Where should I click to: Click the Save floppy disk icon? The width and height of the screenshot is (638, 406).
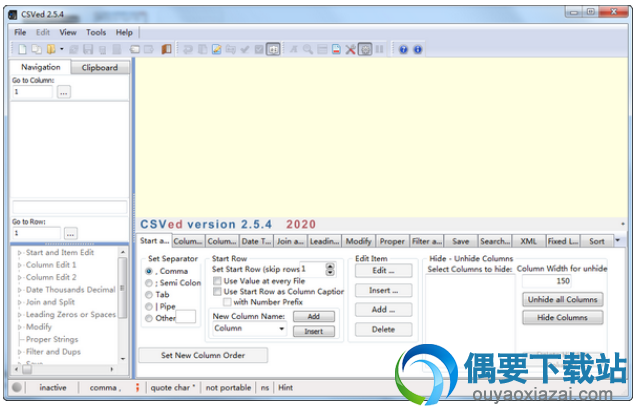pyautogui.click(x=88, y=50)
